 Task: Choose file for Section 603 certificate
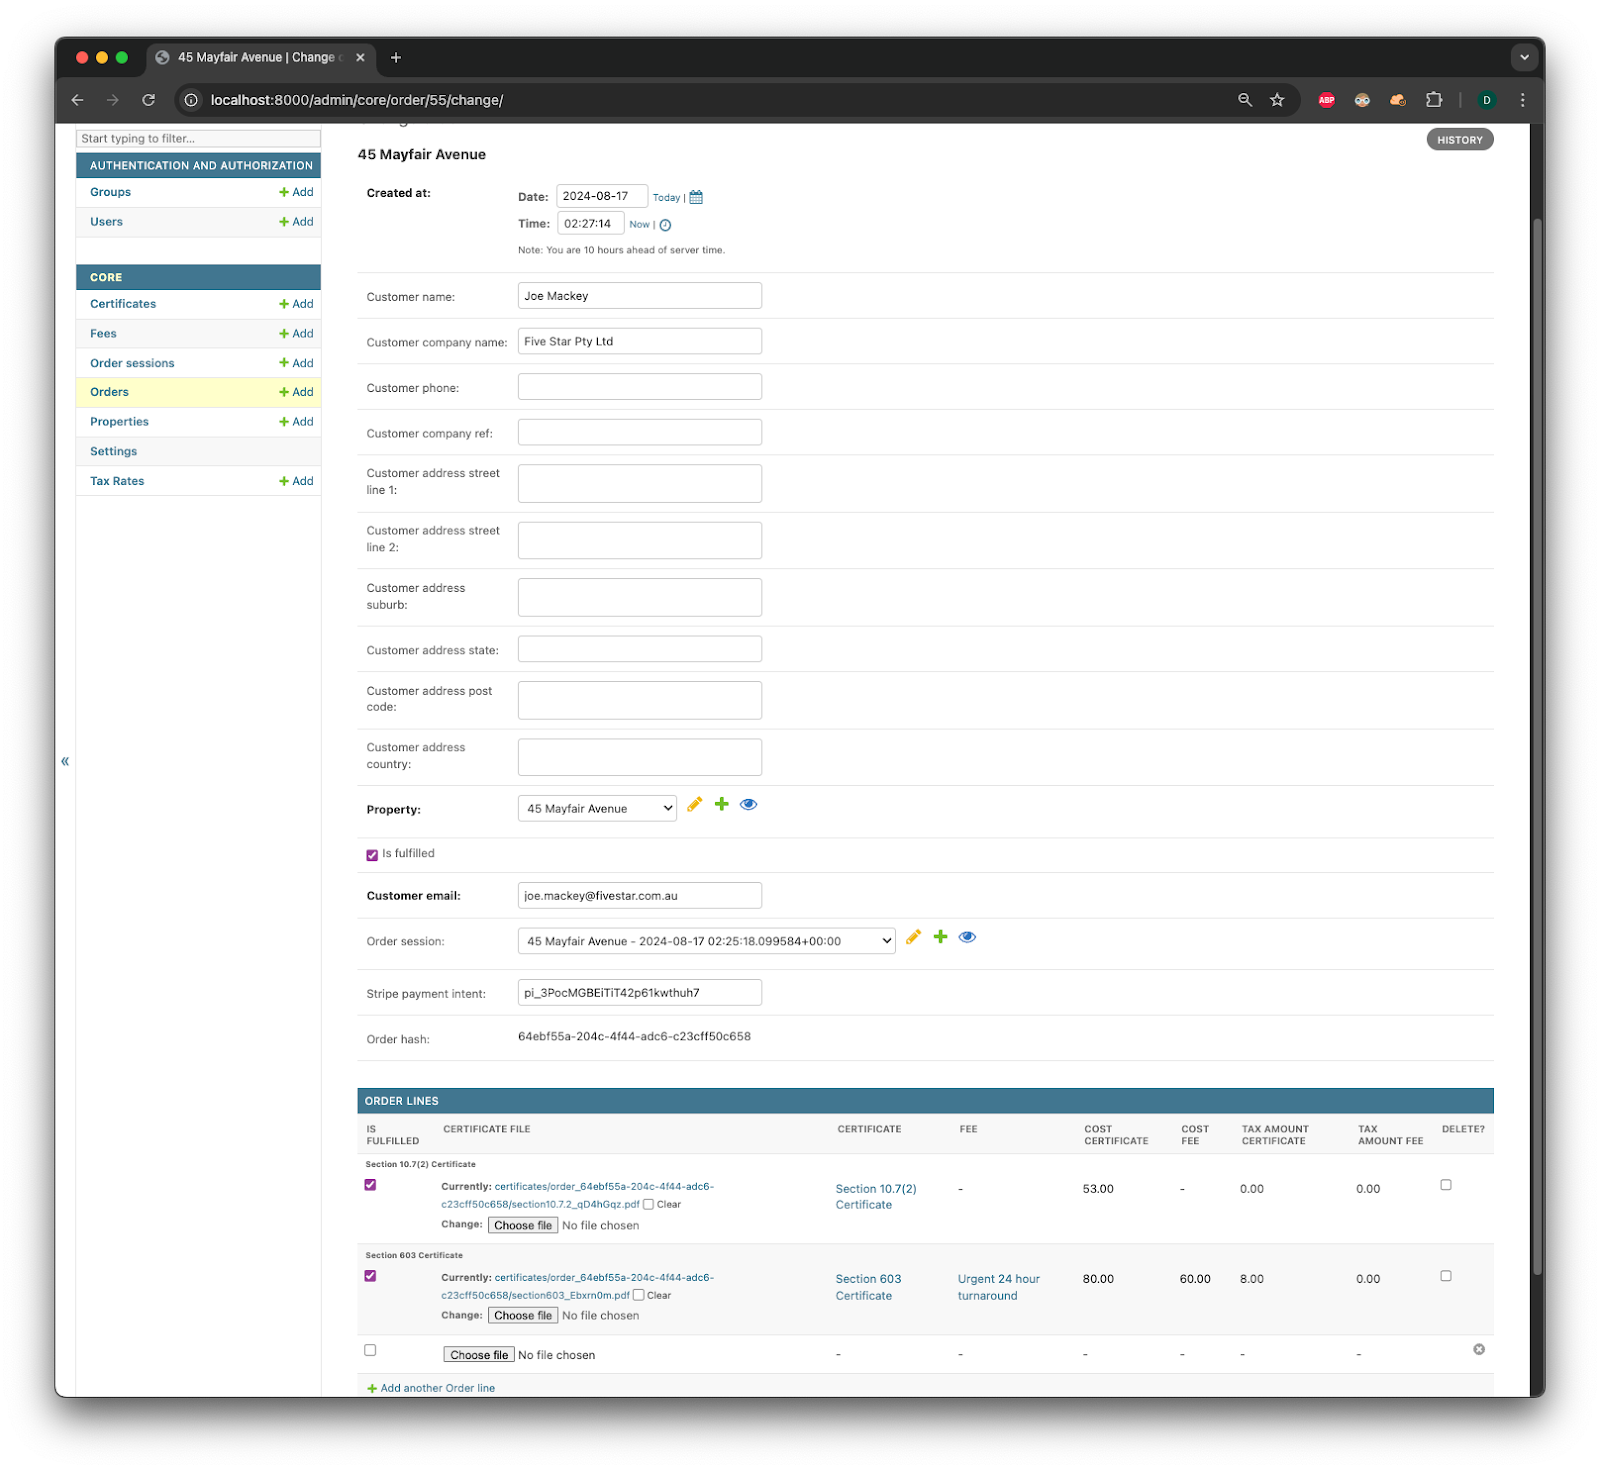pyautogui.click(x=522, y=1315)
